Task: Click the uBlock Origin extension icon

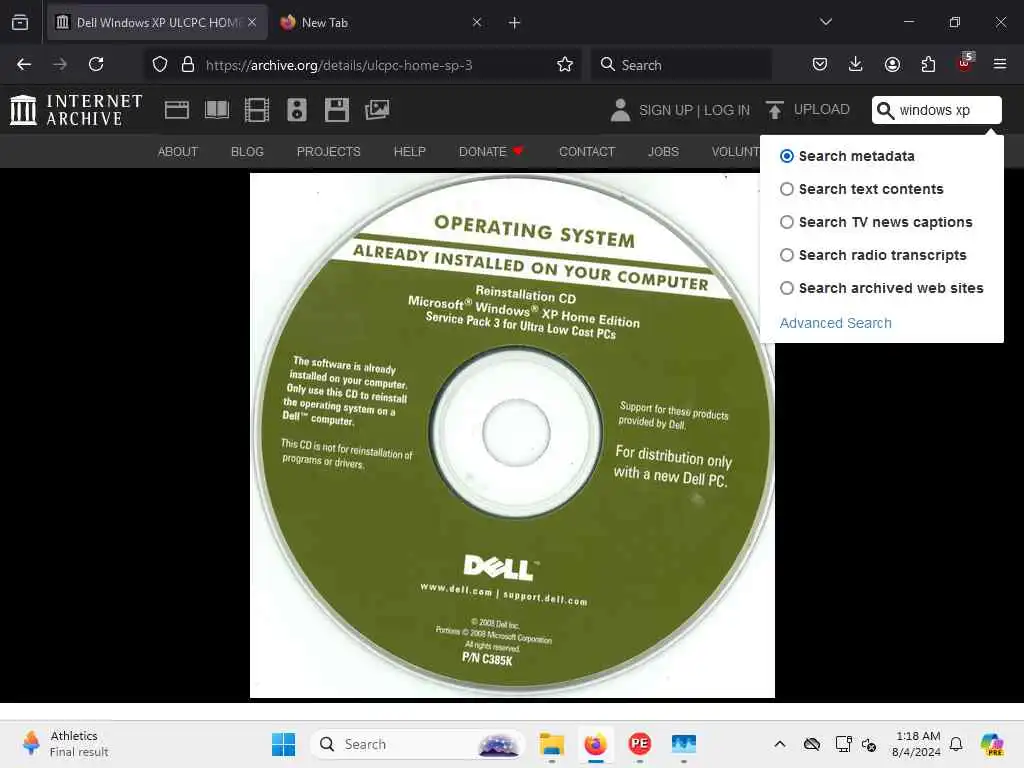Action: click(x=965, y=63)
